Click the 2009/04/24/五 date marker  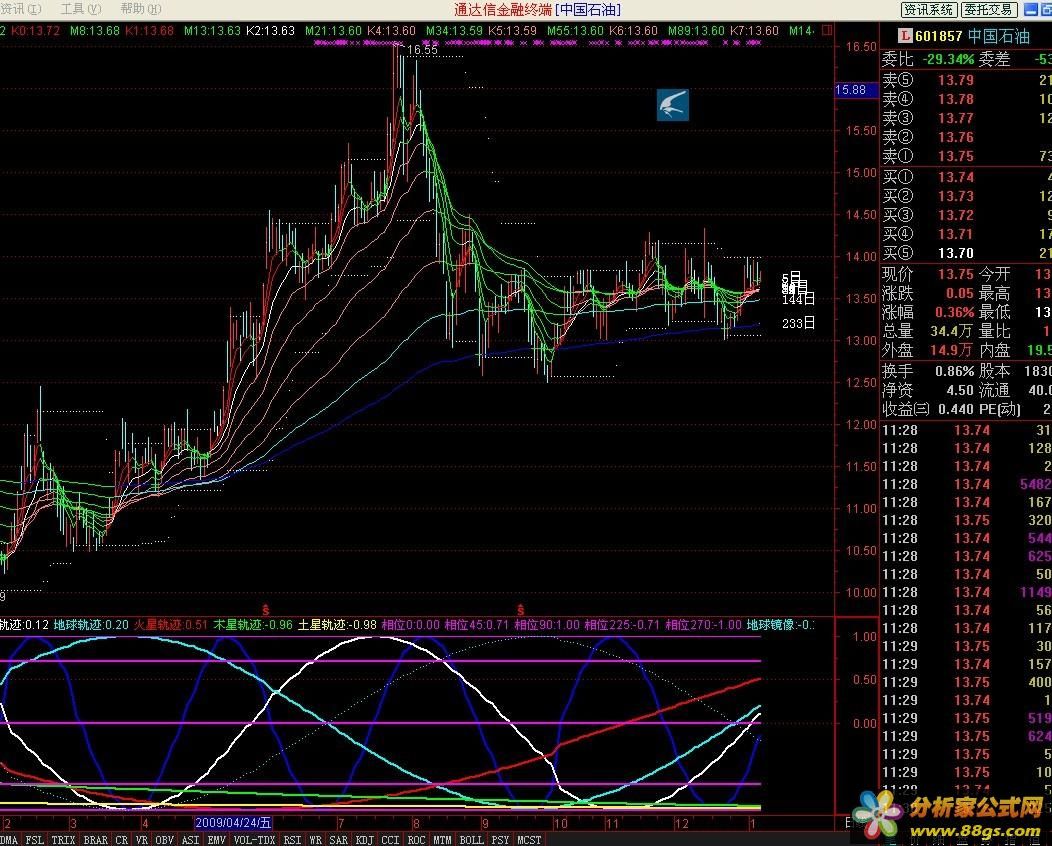tap(233, 823)
